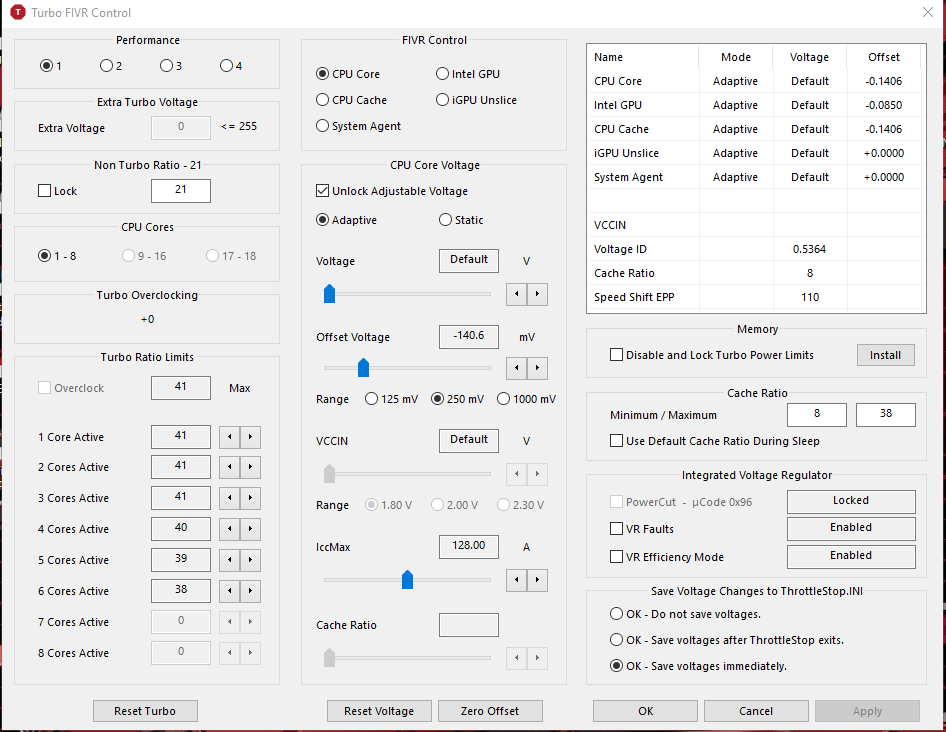Decrease 4 Cores Active ratio arrow
The width and height of the screenshot is (946, 732).
click(x=230, y=529)
